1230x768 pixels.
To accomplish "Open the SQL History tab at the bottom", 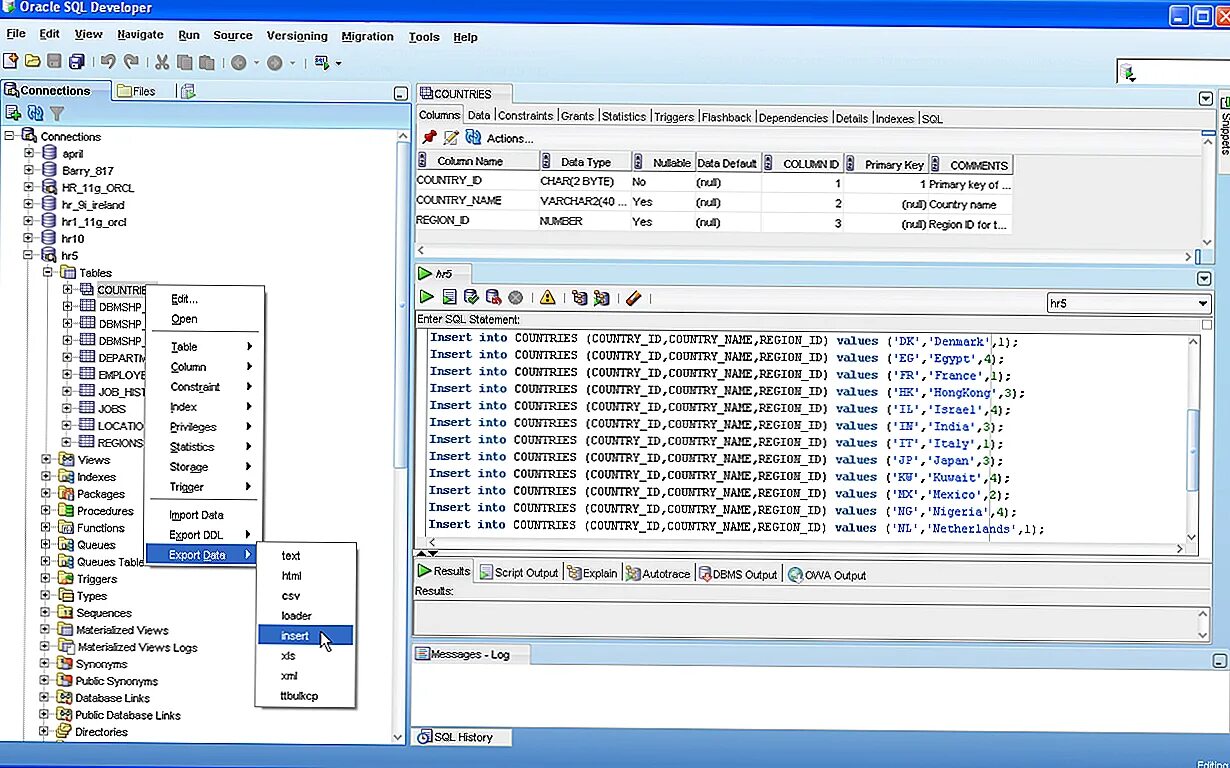I will pos(462,737).
